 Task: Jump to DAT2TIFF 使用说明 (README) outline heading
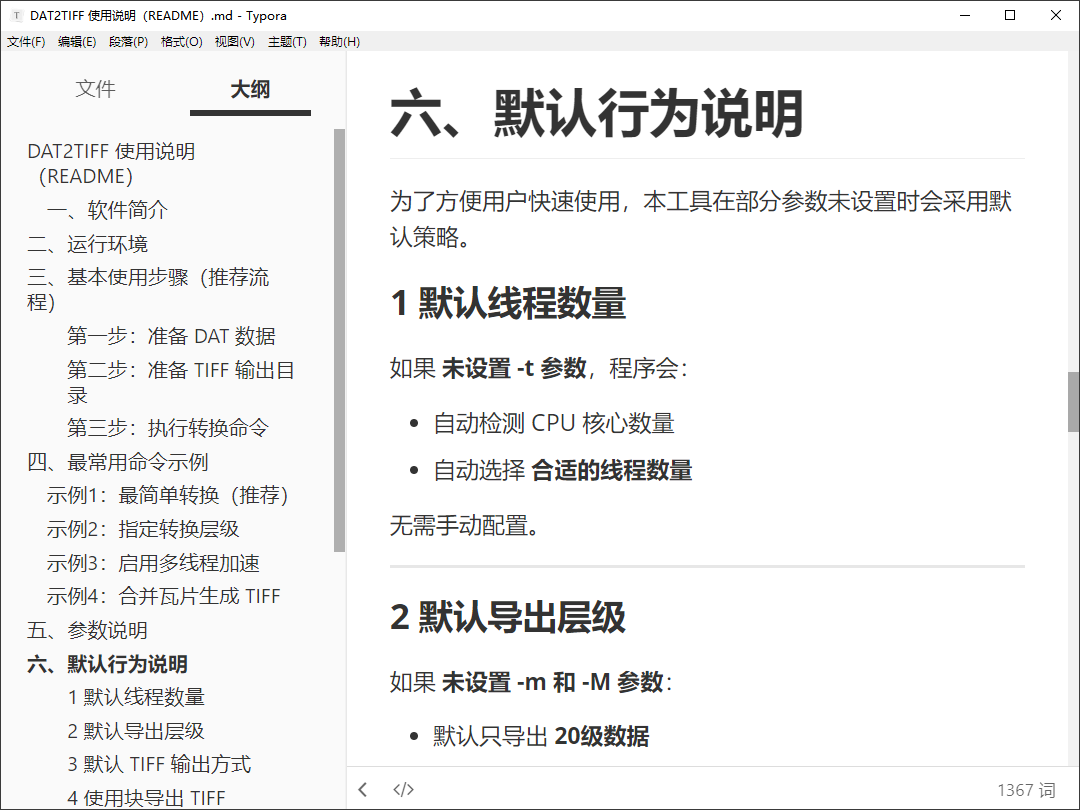(x=112, y=164)
